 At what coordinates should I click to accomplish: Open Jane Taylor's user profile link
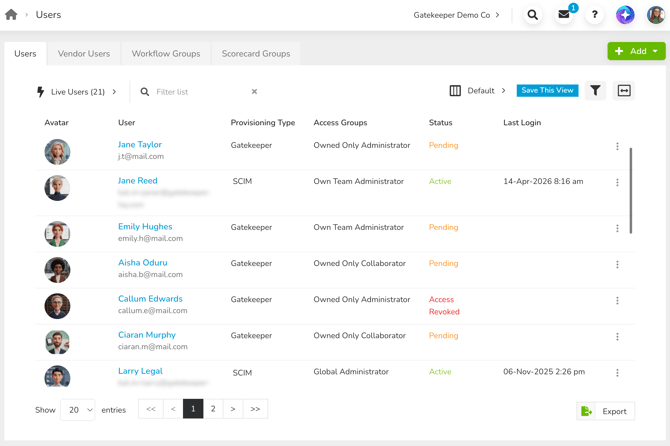(140, 145)
